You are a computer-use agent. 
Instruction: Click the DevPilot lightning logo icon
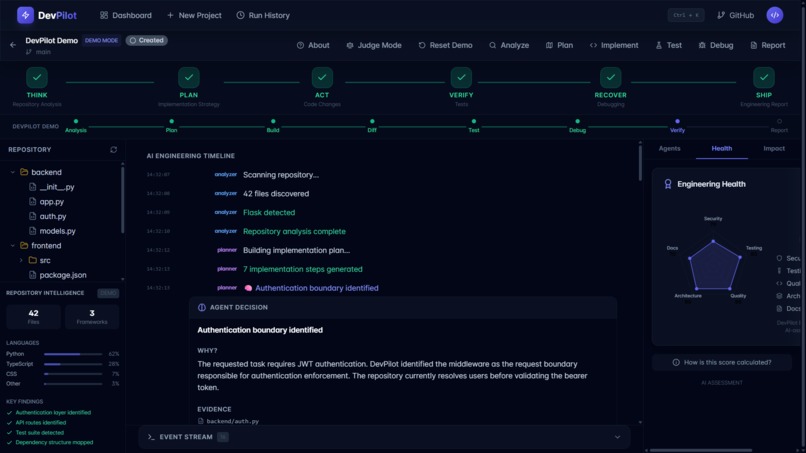(25, 15)
